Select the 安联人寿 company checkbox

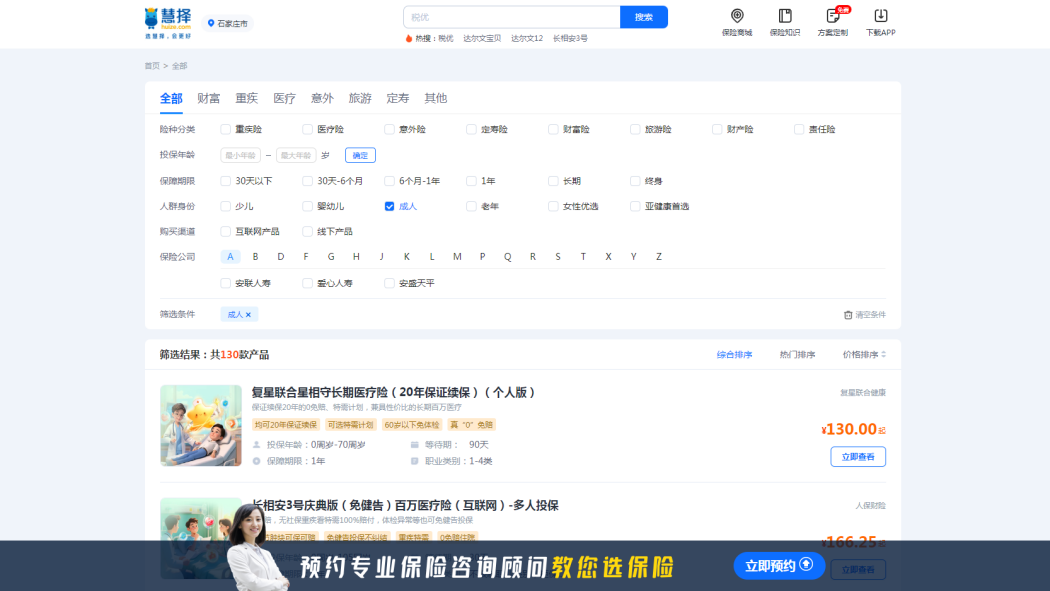pyautogui.click(x=226, y=283)
